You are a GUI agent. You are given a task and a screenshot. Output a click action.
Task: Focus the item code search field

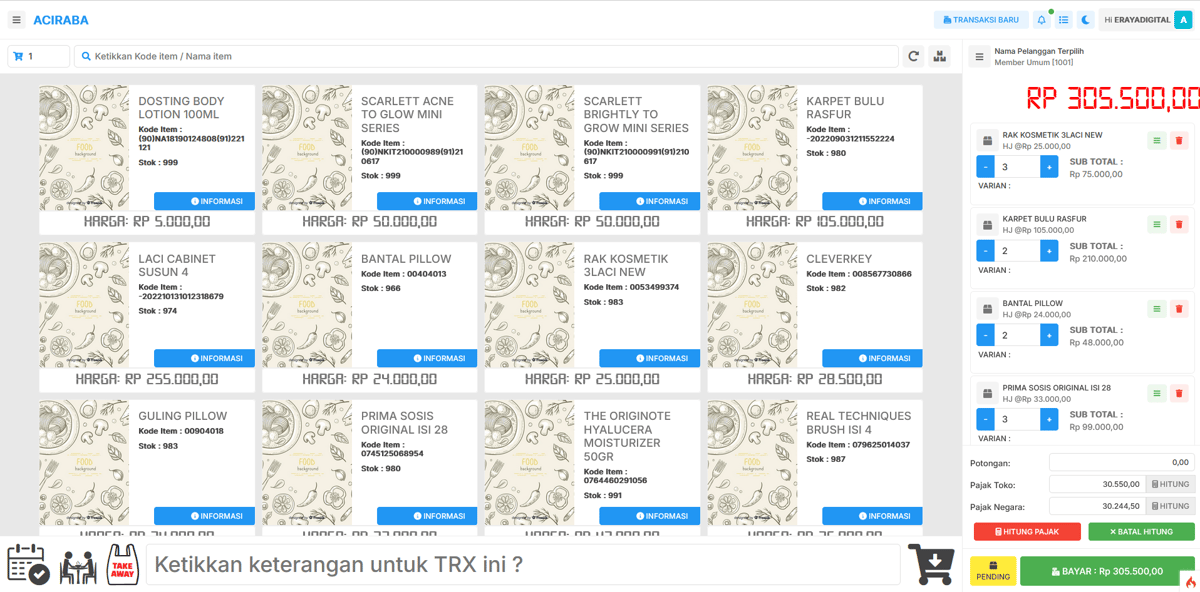coord(486,57)
